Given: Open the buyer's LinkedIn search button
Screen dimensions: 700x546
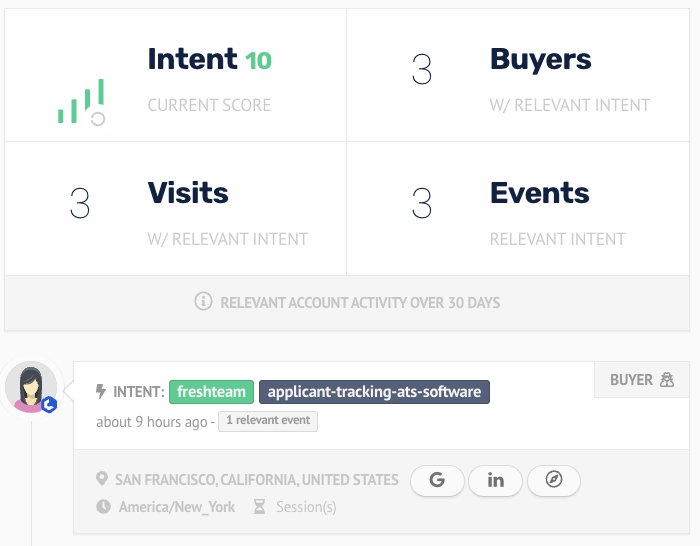Looking at the screenshot, I should (496, 480).
